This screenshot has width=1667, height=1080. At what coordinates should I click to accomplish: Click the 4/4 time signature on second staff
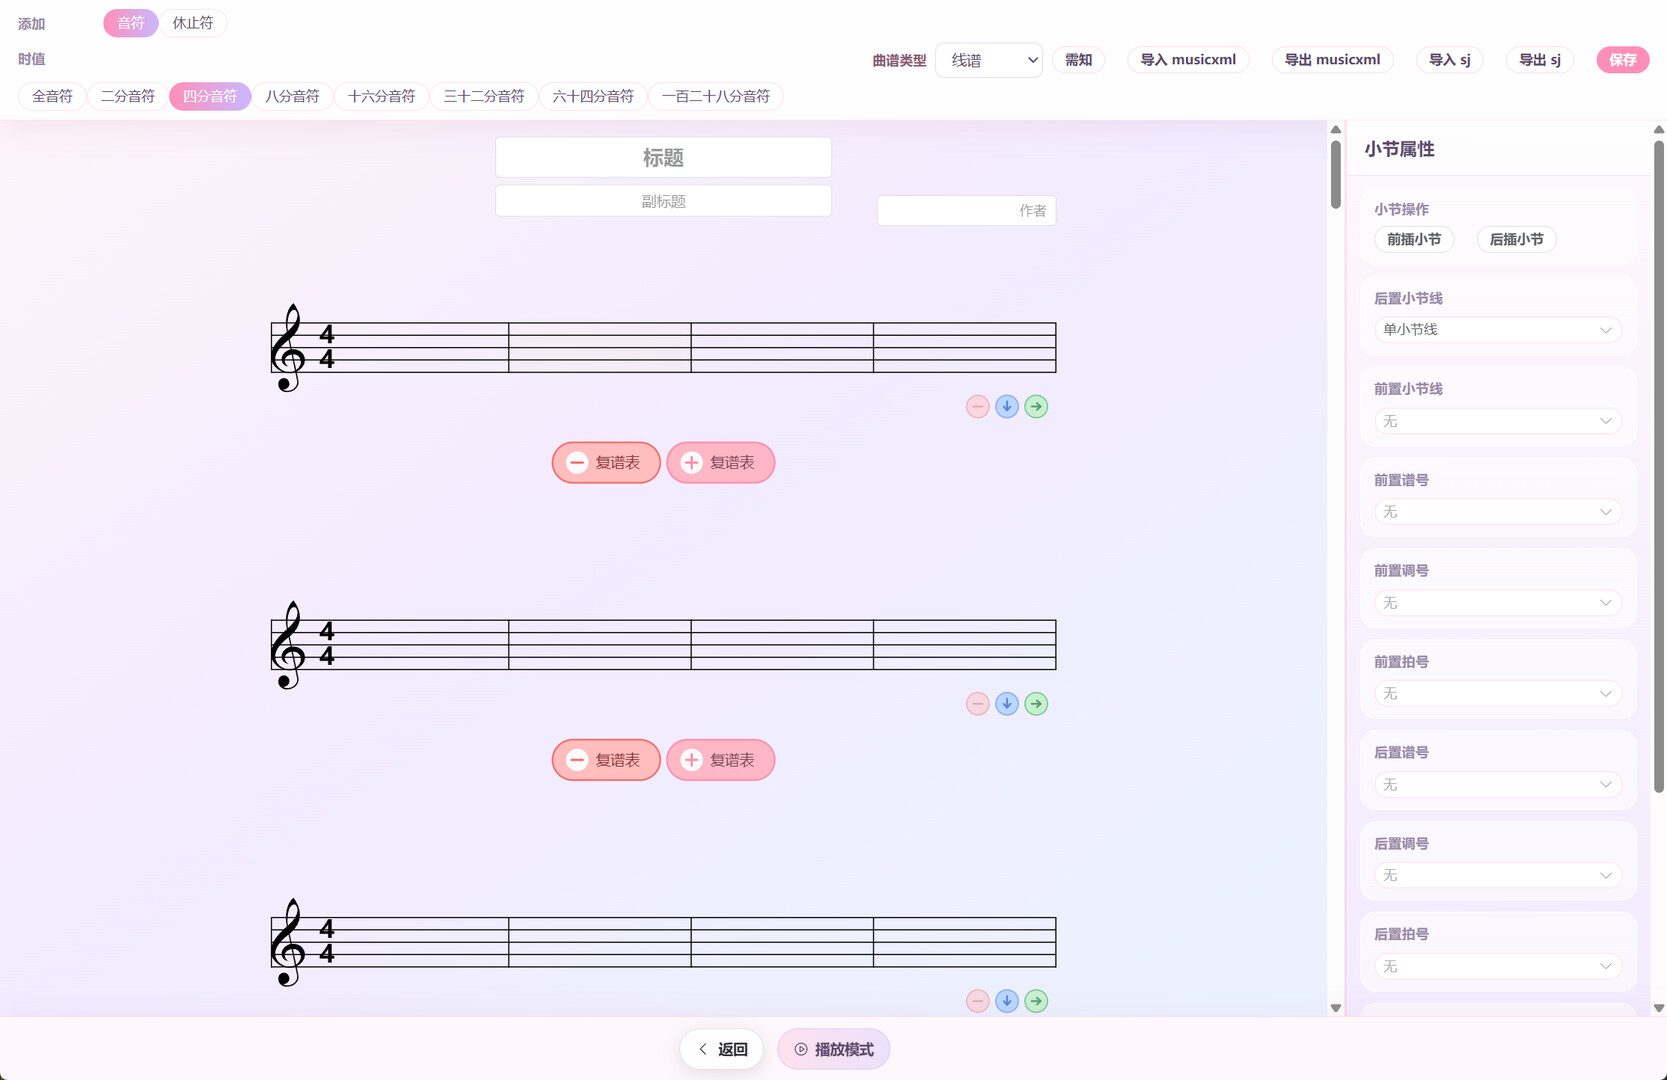pos(327,644)
